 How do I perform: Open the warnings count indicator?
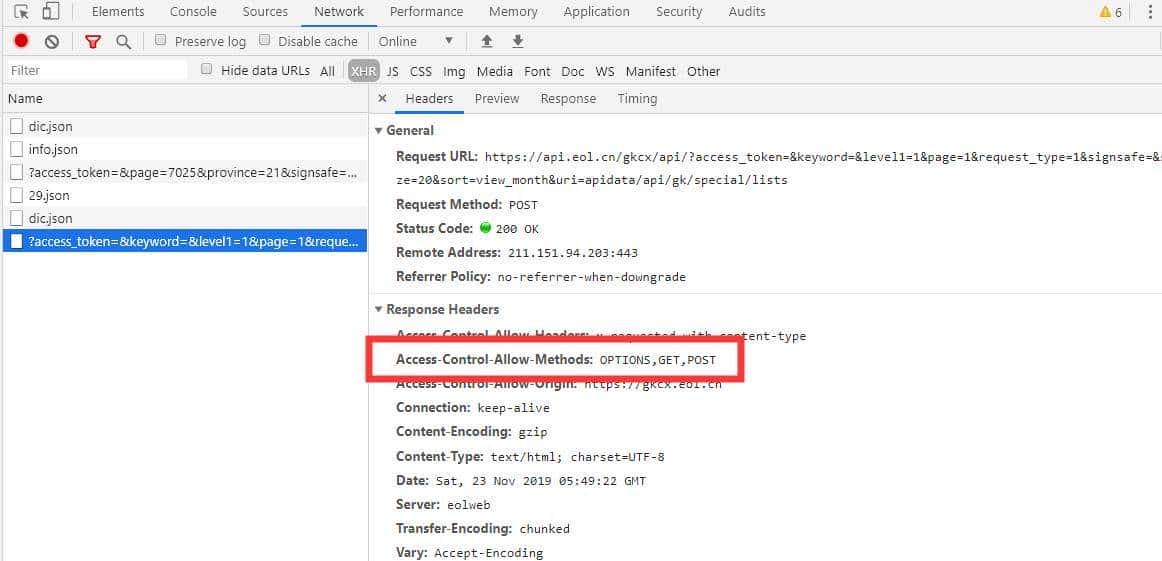tap(1110, 12)
